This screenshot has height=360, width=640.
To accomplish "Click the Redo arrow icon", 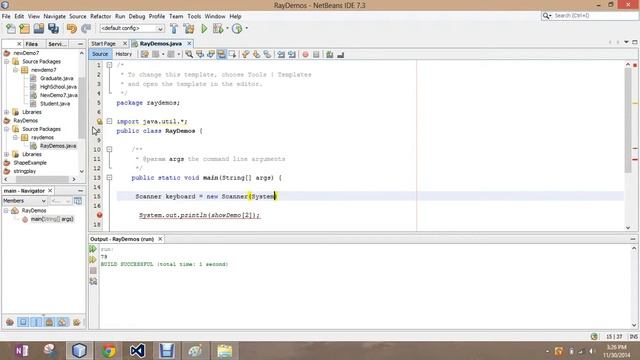I will [x=86, y=29].
